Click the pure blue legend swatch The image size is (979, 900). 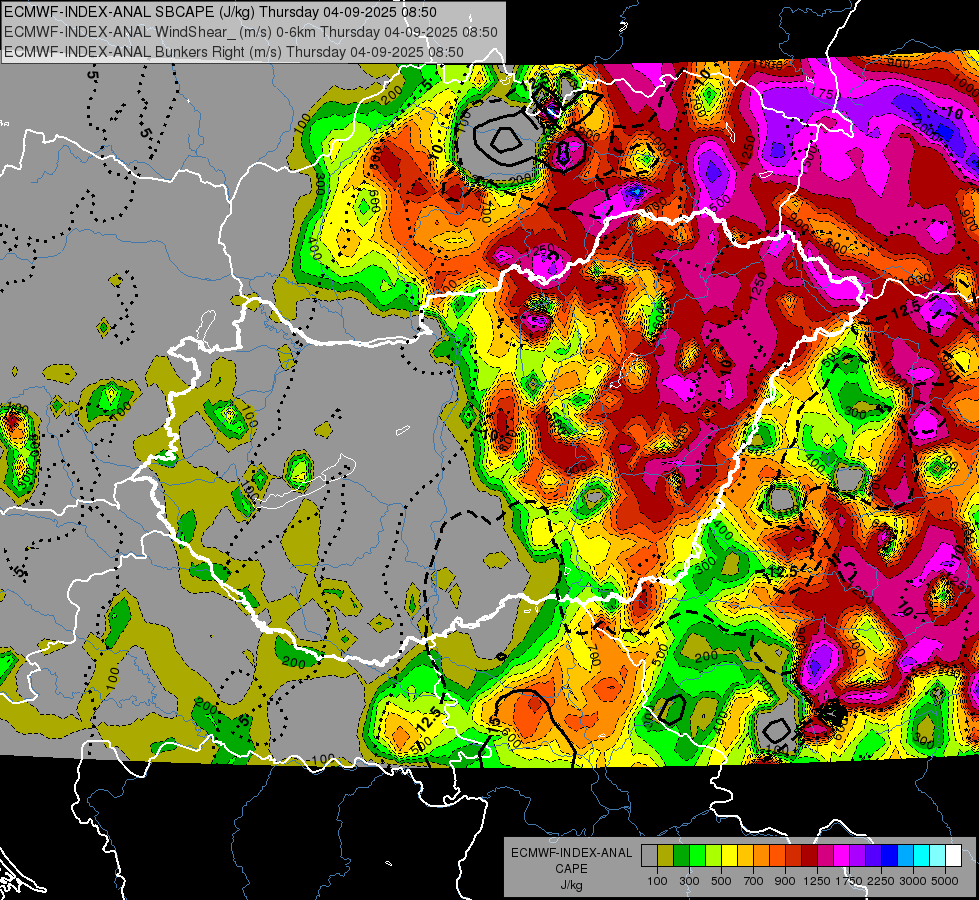coord(890,856)
